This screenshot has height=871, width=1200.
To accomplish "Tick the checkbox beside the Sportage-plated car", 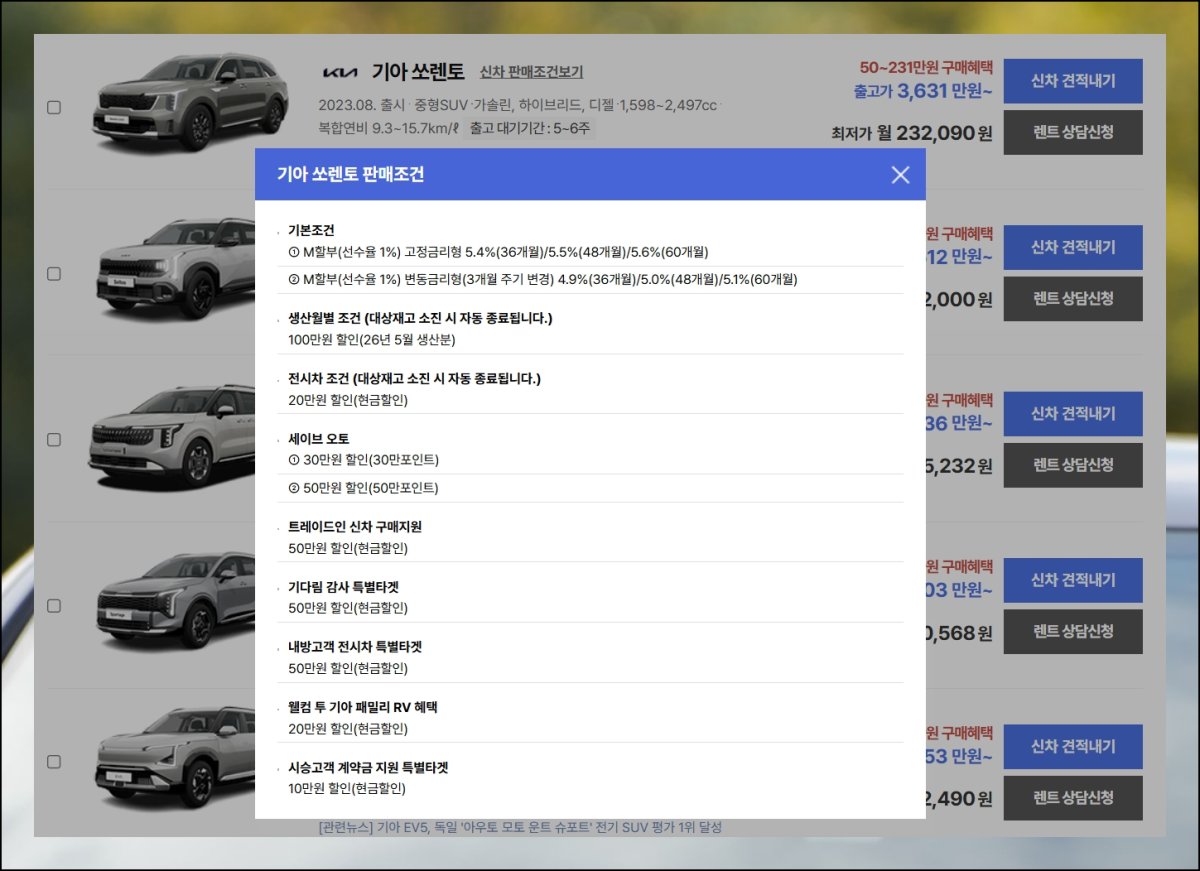I will [54, 605].
